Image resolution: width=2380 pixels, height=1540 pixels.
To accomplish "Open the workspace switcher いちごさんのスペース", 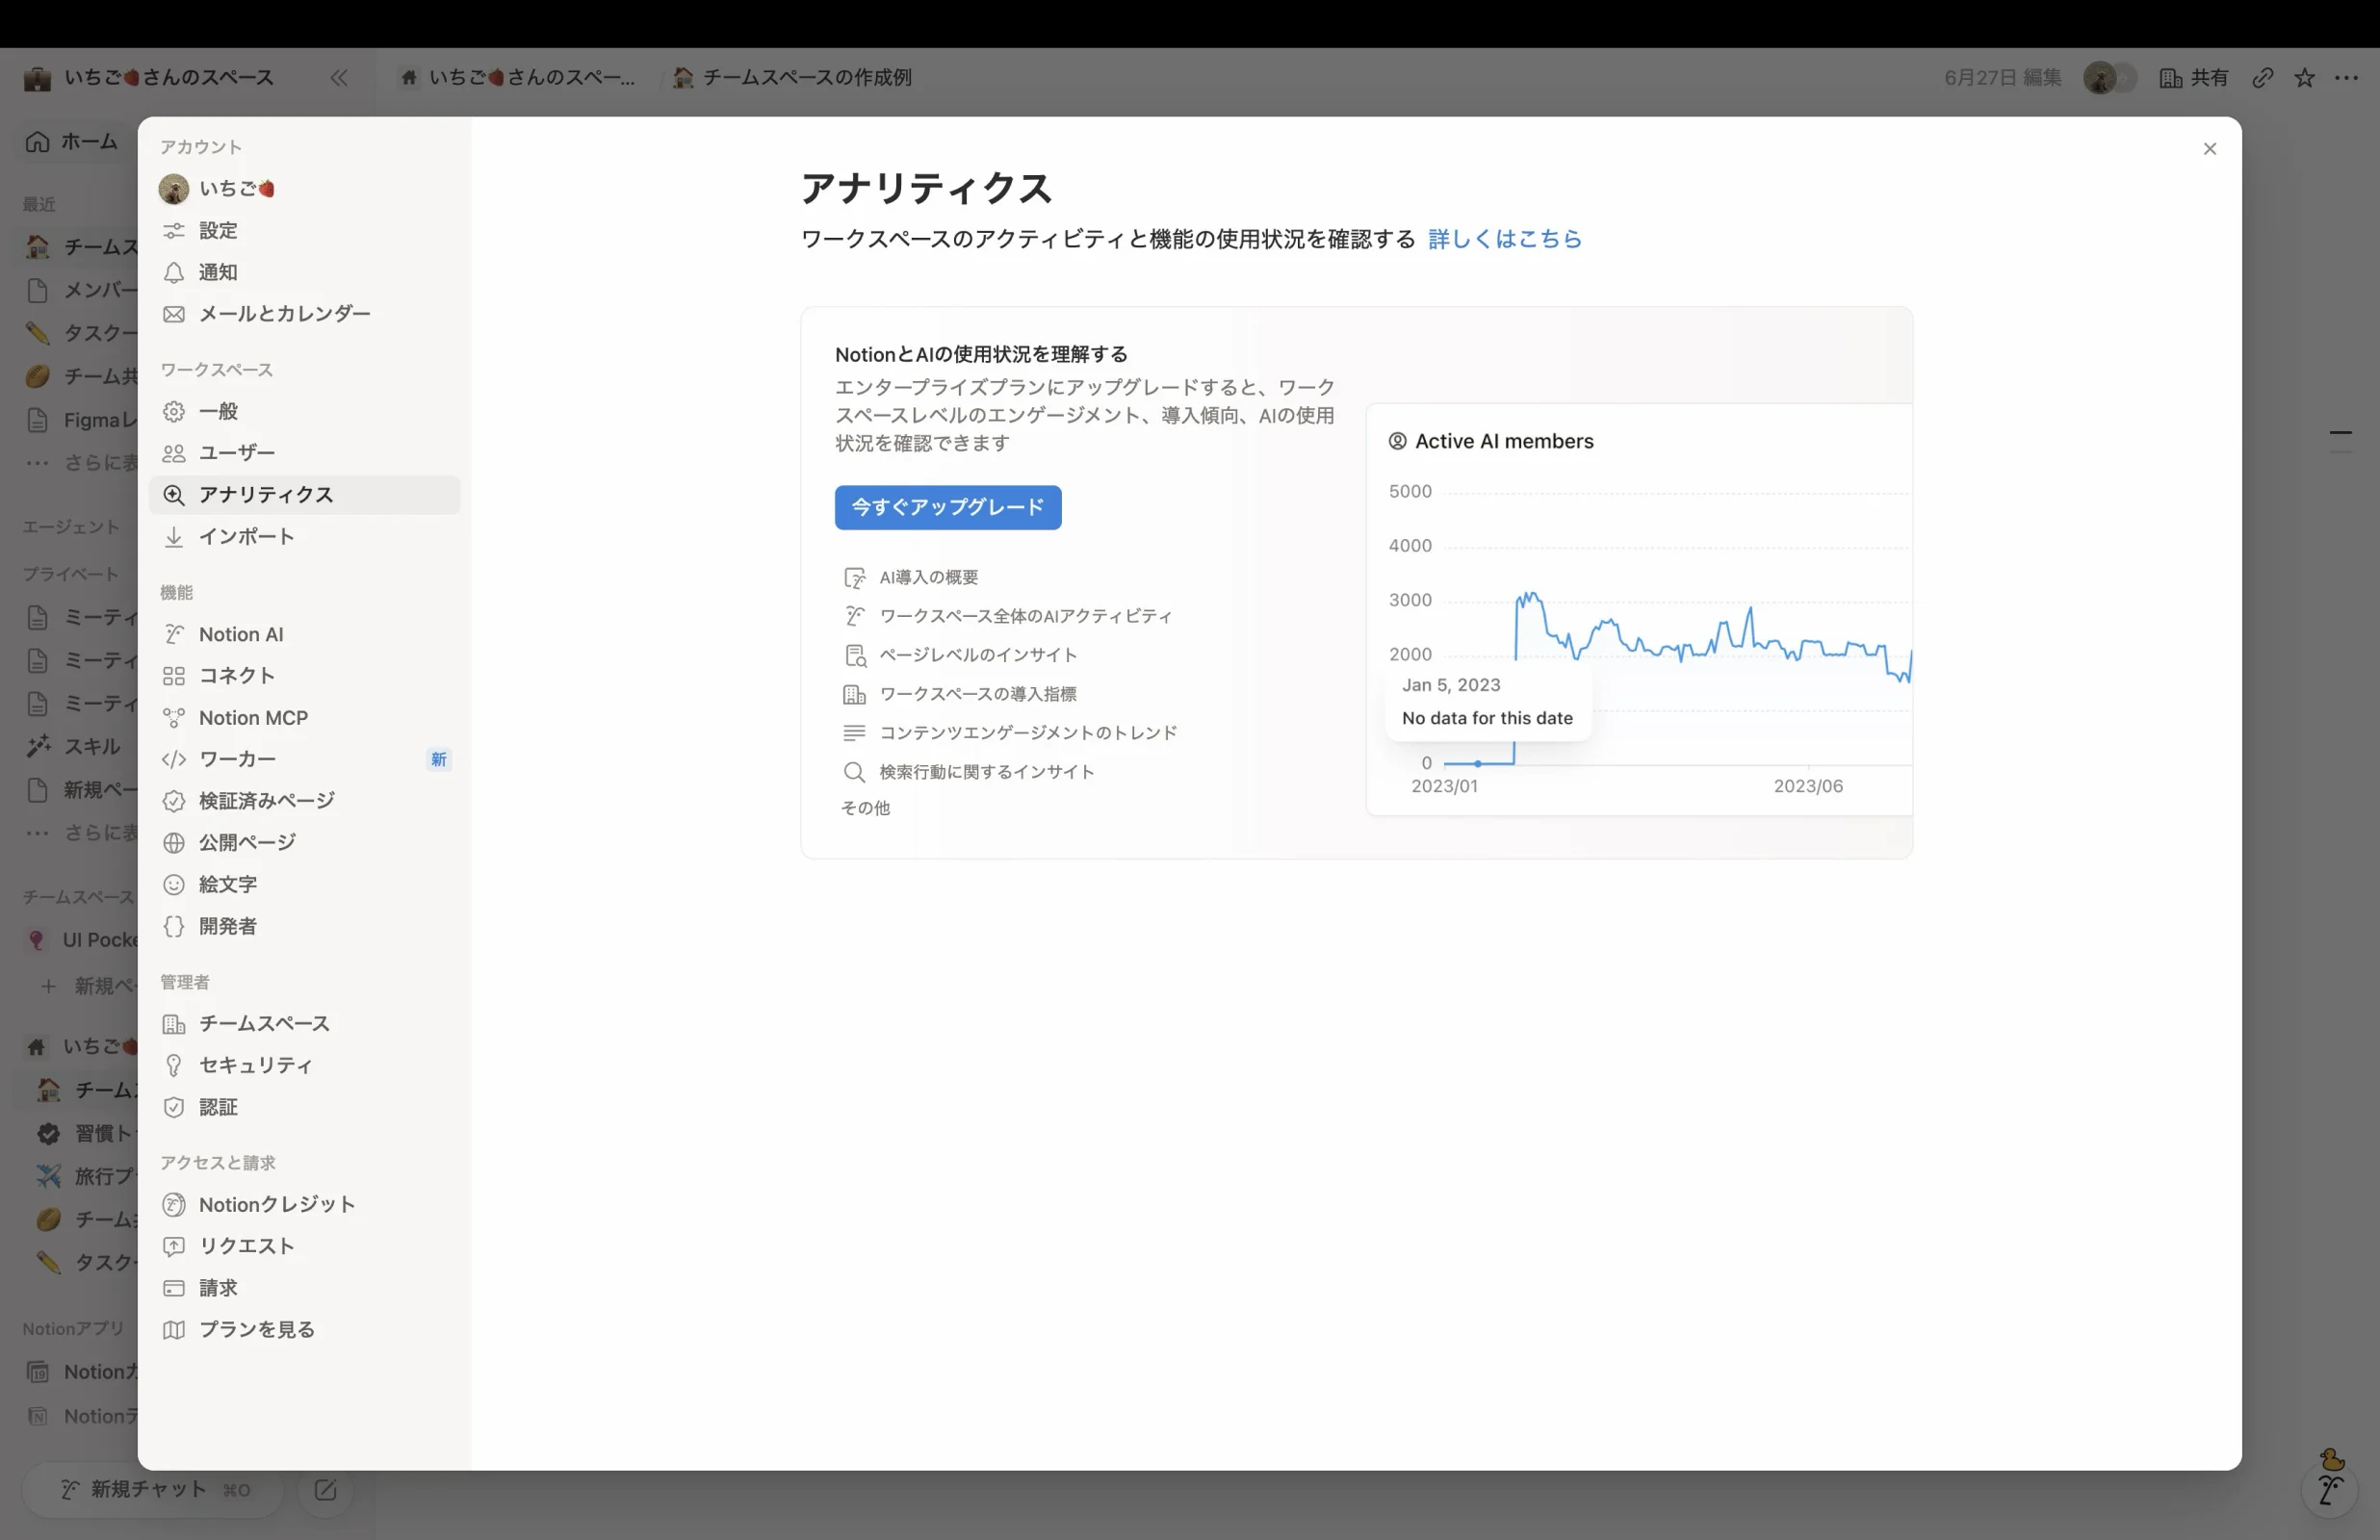I will [150, 78].
